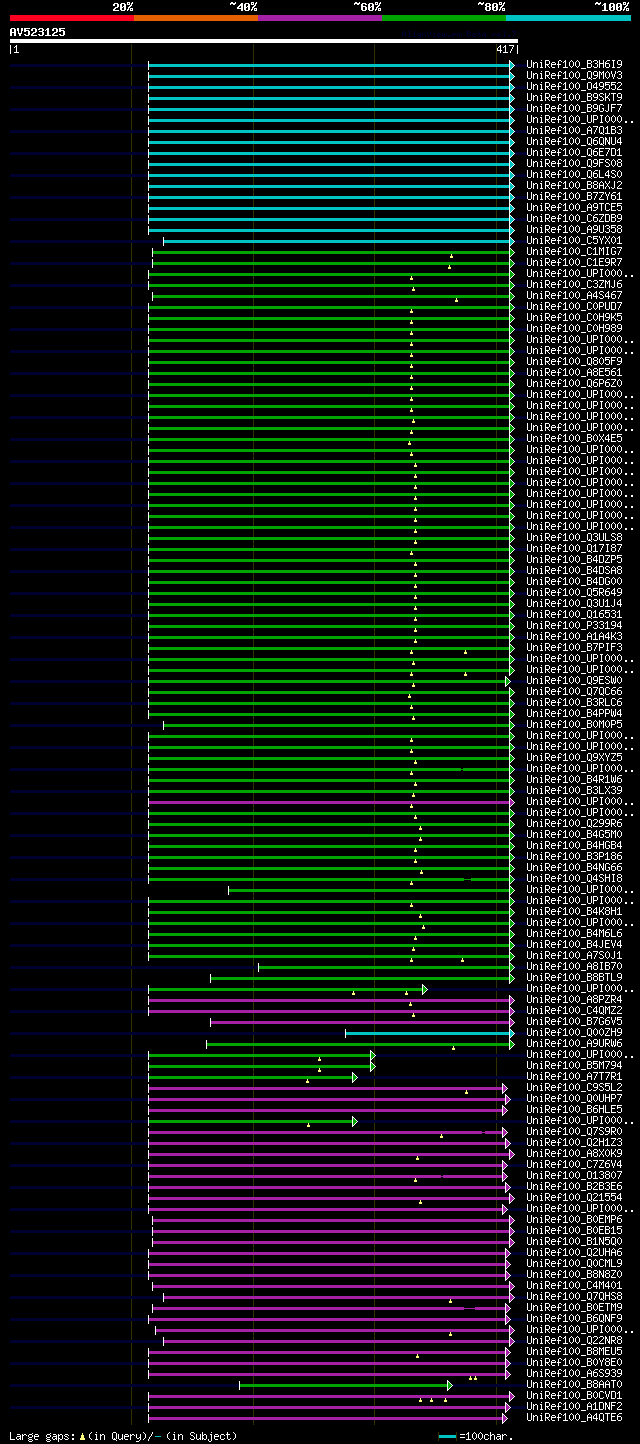Select hit UniRef100_B4K8H1
Screen dimensions: 640x1444
pyautogui.click(x=574, y=911)
